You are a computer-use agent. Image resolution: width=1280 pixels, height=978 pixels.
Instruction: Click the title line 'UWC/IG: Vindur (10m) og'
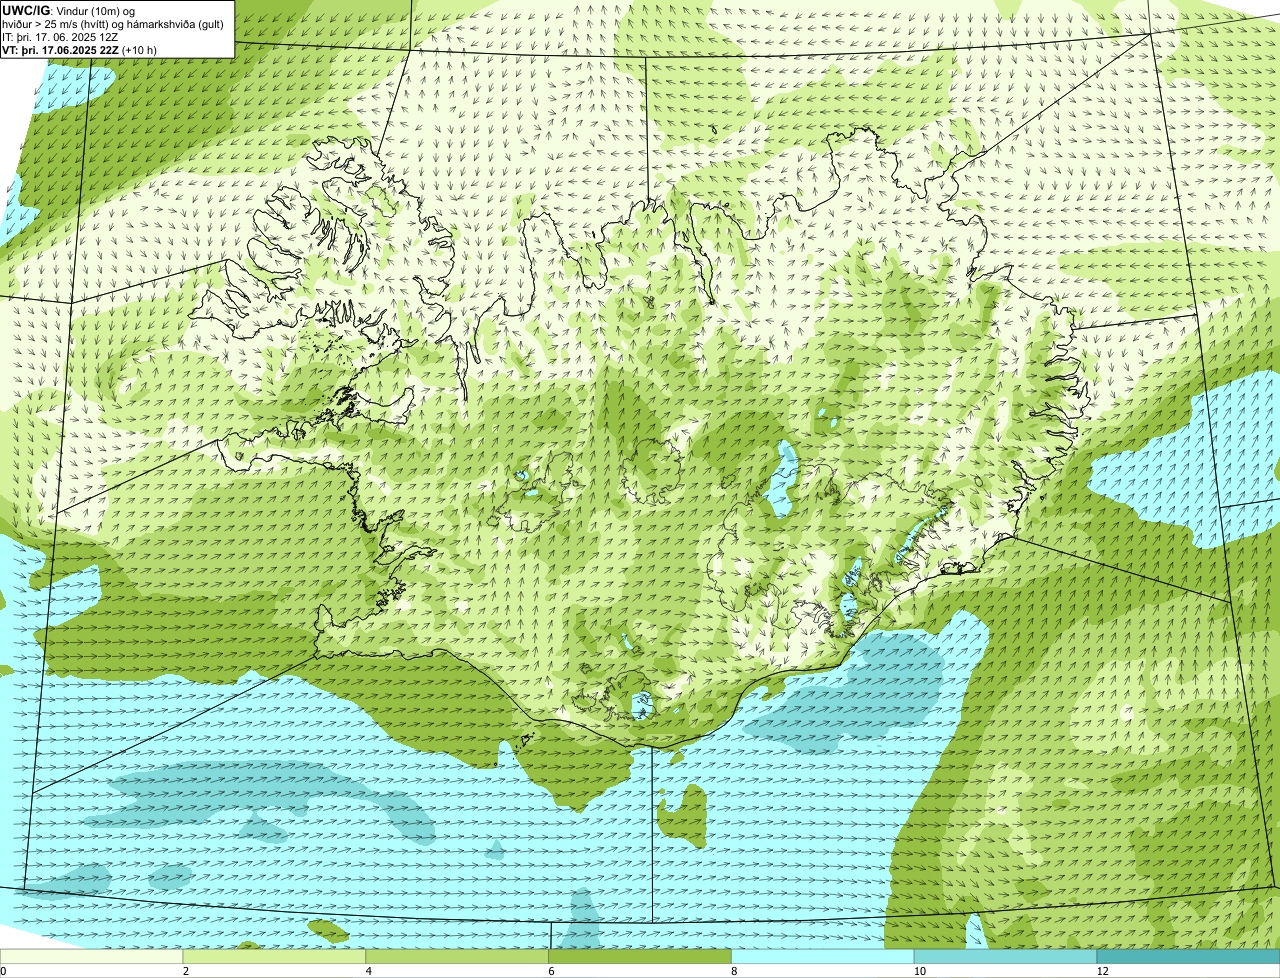coord(69,11)
